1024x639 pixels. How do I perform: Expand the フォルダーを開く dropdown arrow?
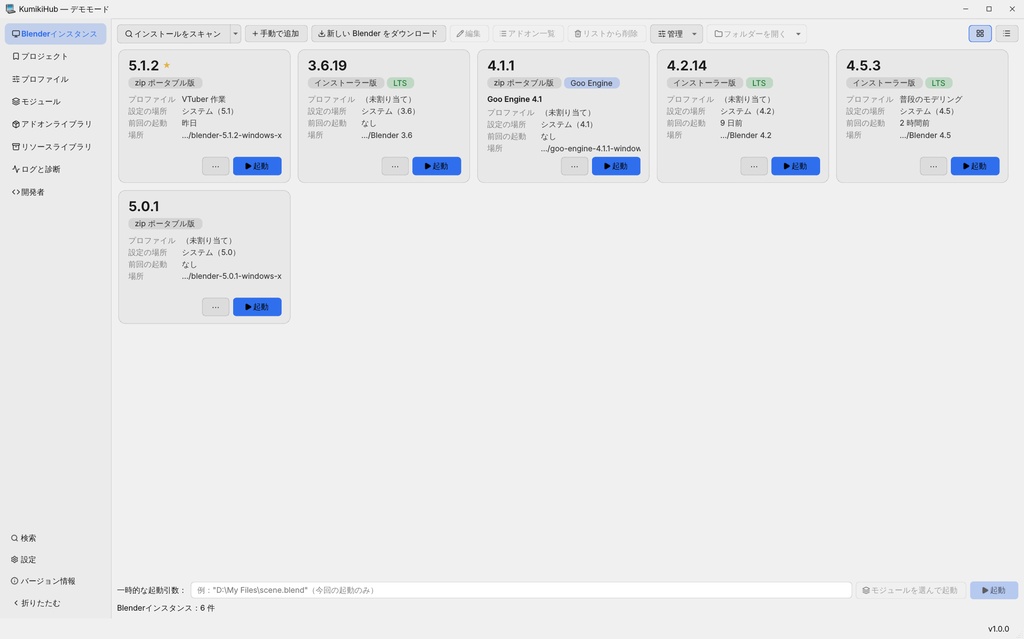click(x=798, y=34)
